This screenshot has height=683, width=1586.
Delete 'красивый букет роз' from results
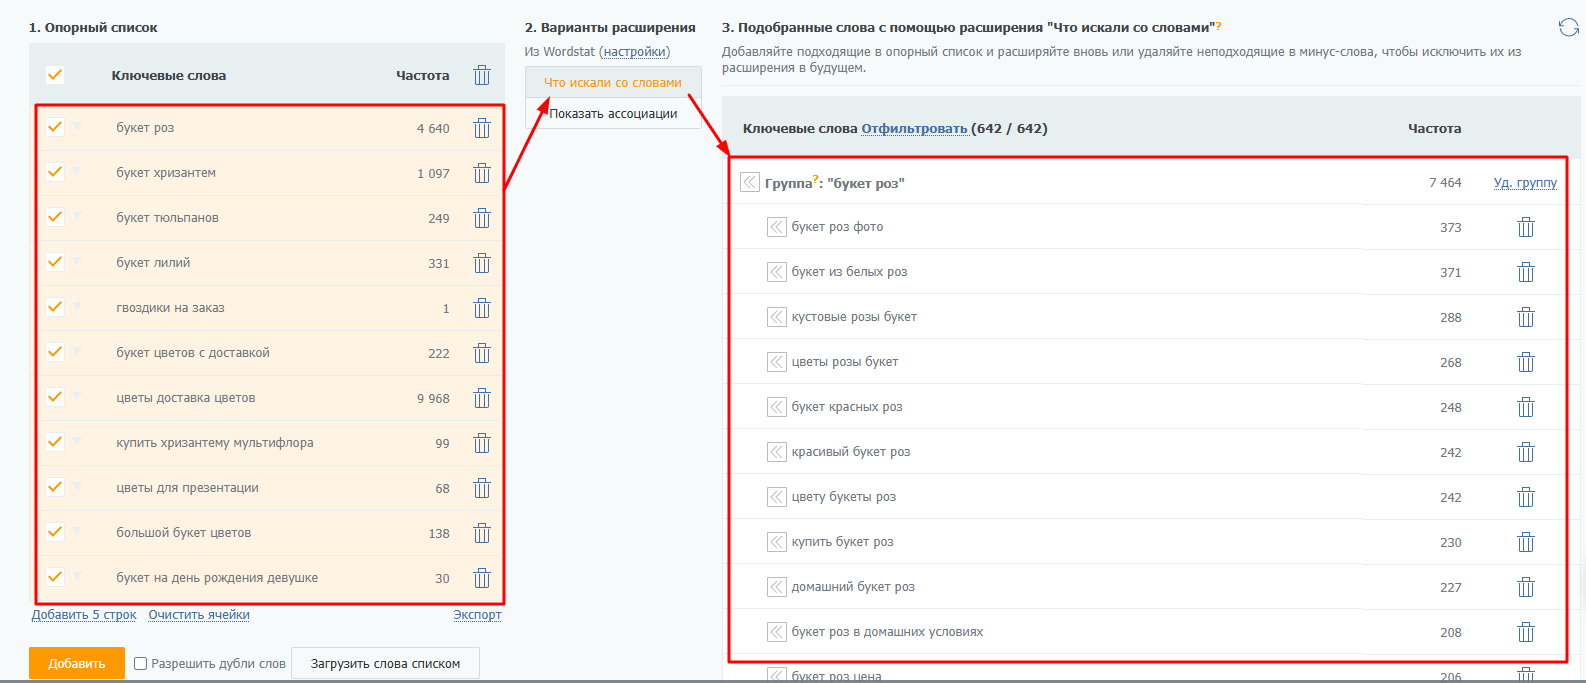pos(1525,452)
